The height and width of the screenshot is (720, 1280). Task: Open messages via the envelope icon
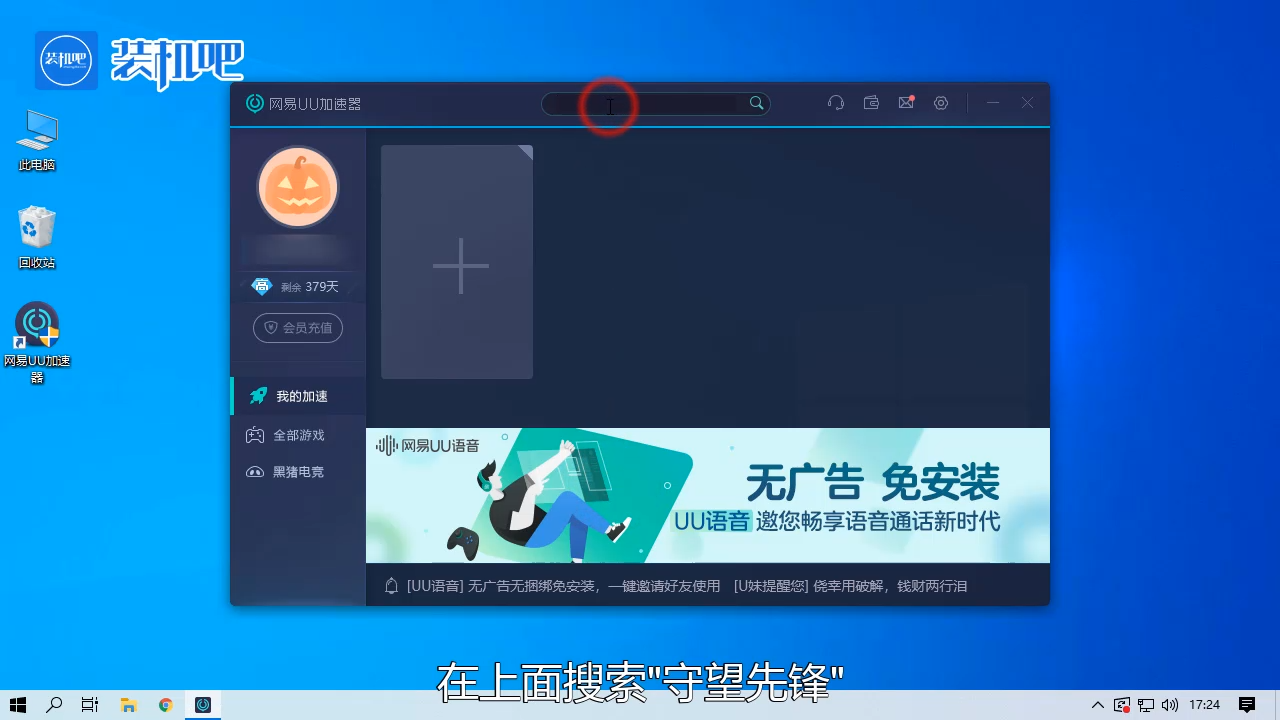point(906,103)
